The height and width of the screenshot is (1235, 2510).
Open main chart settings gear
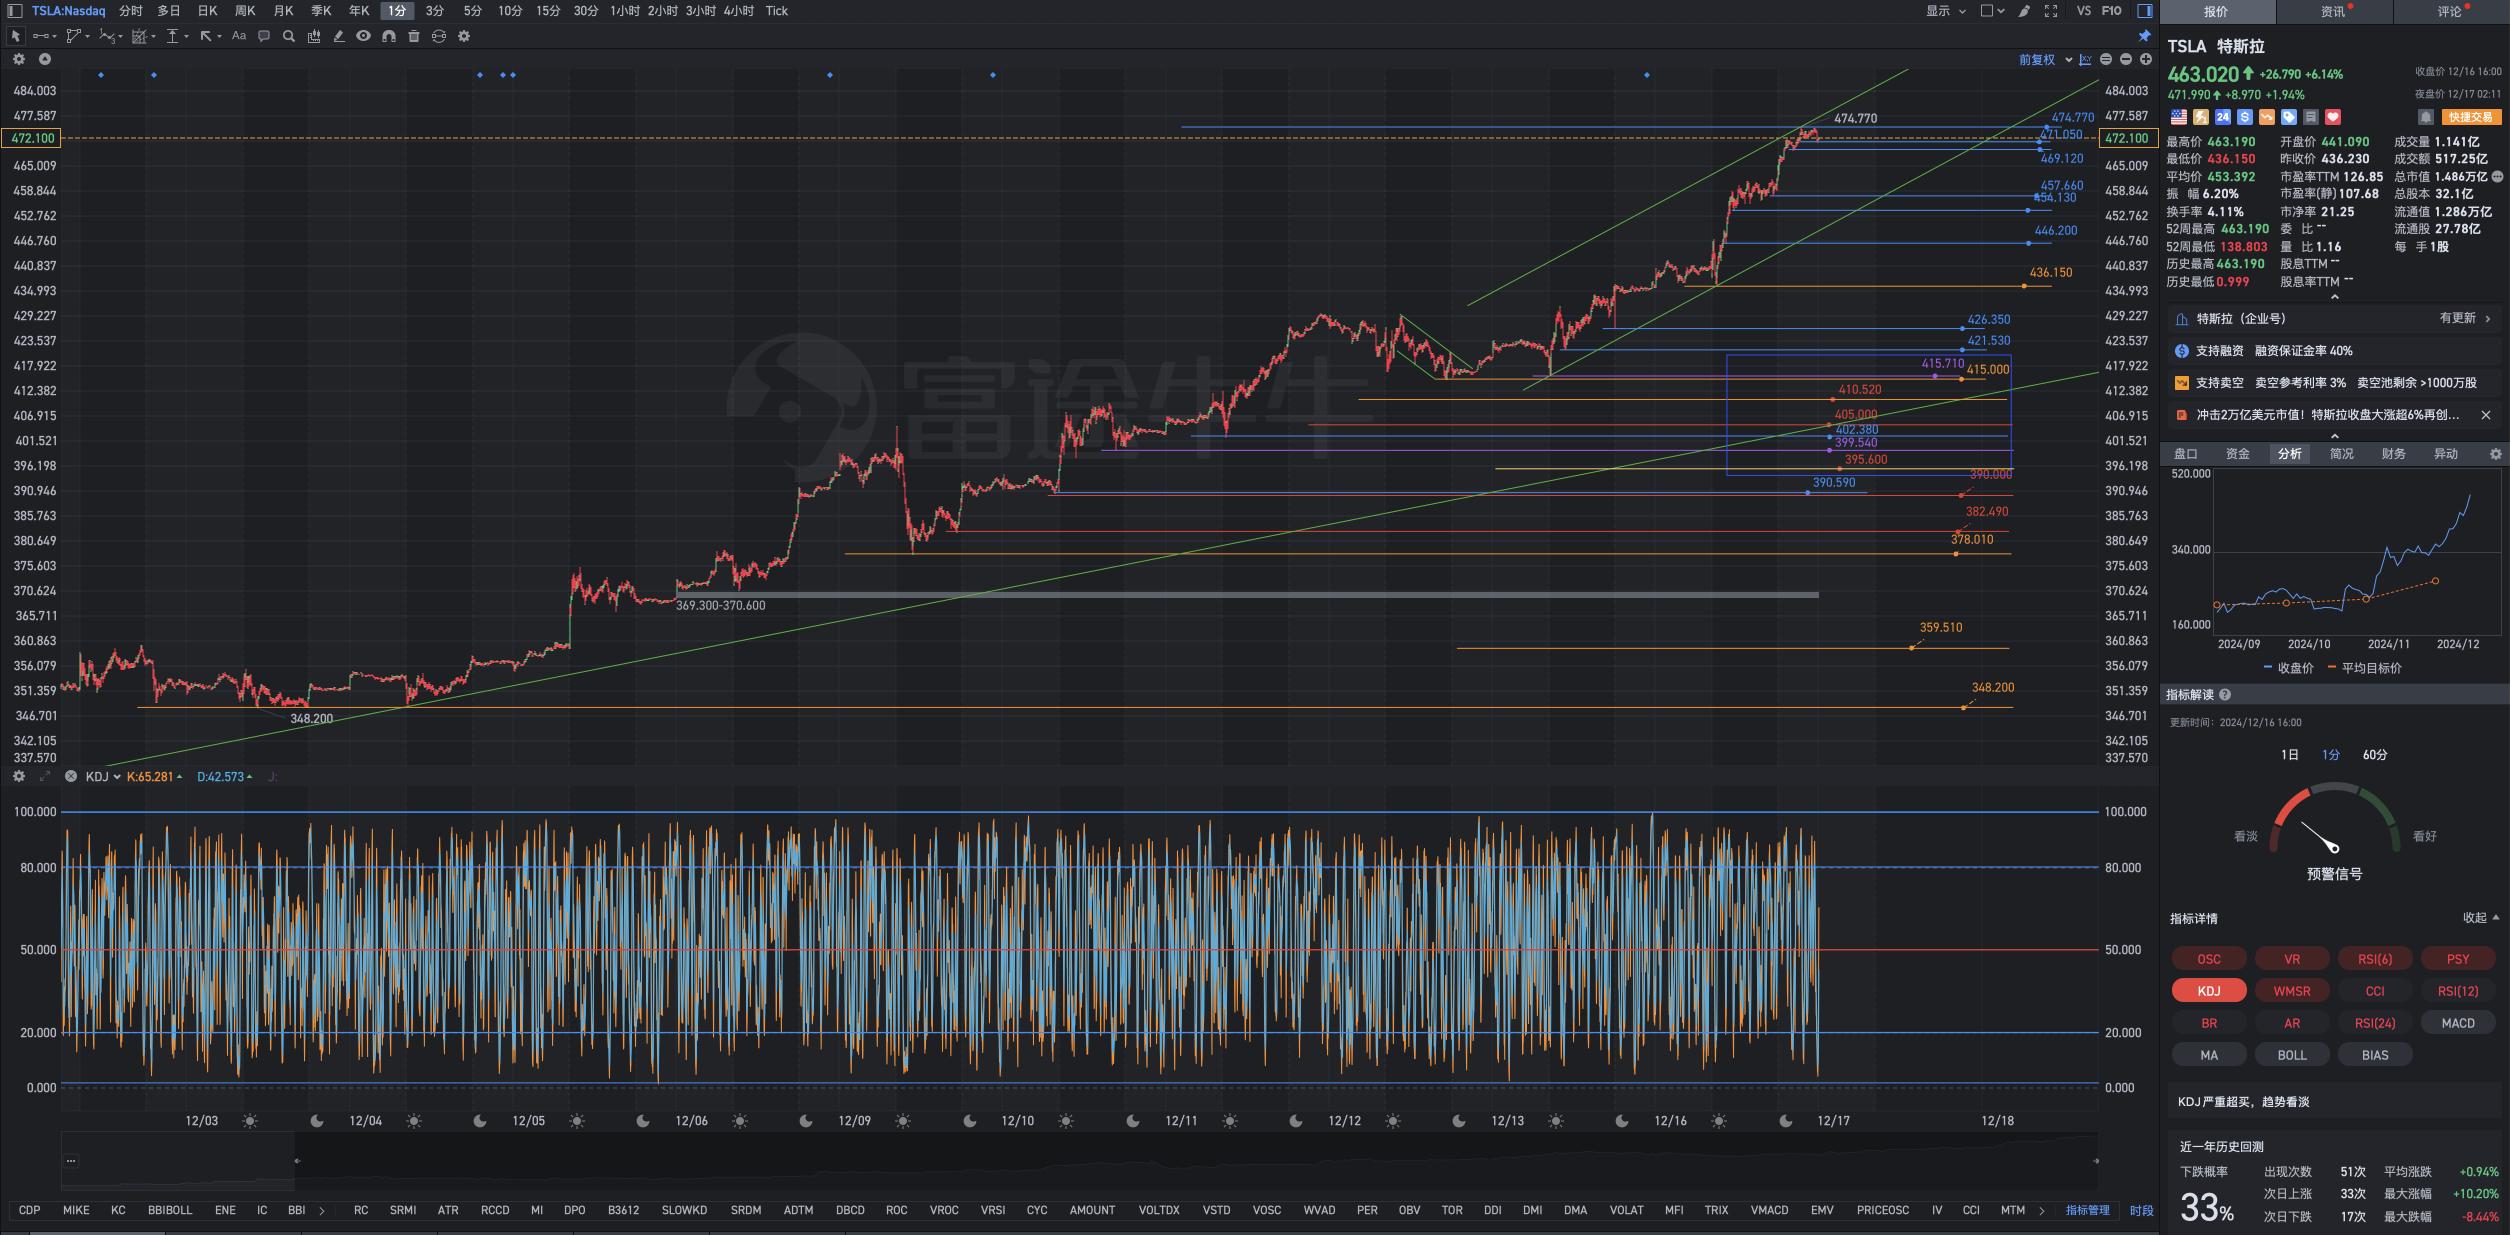point(19,59)
